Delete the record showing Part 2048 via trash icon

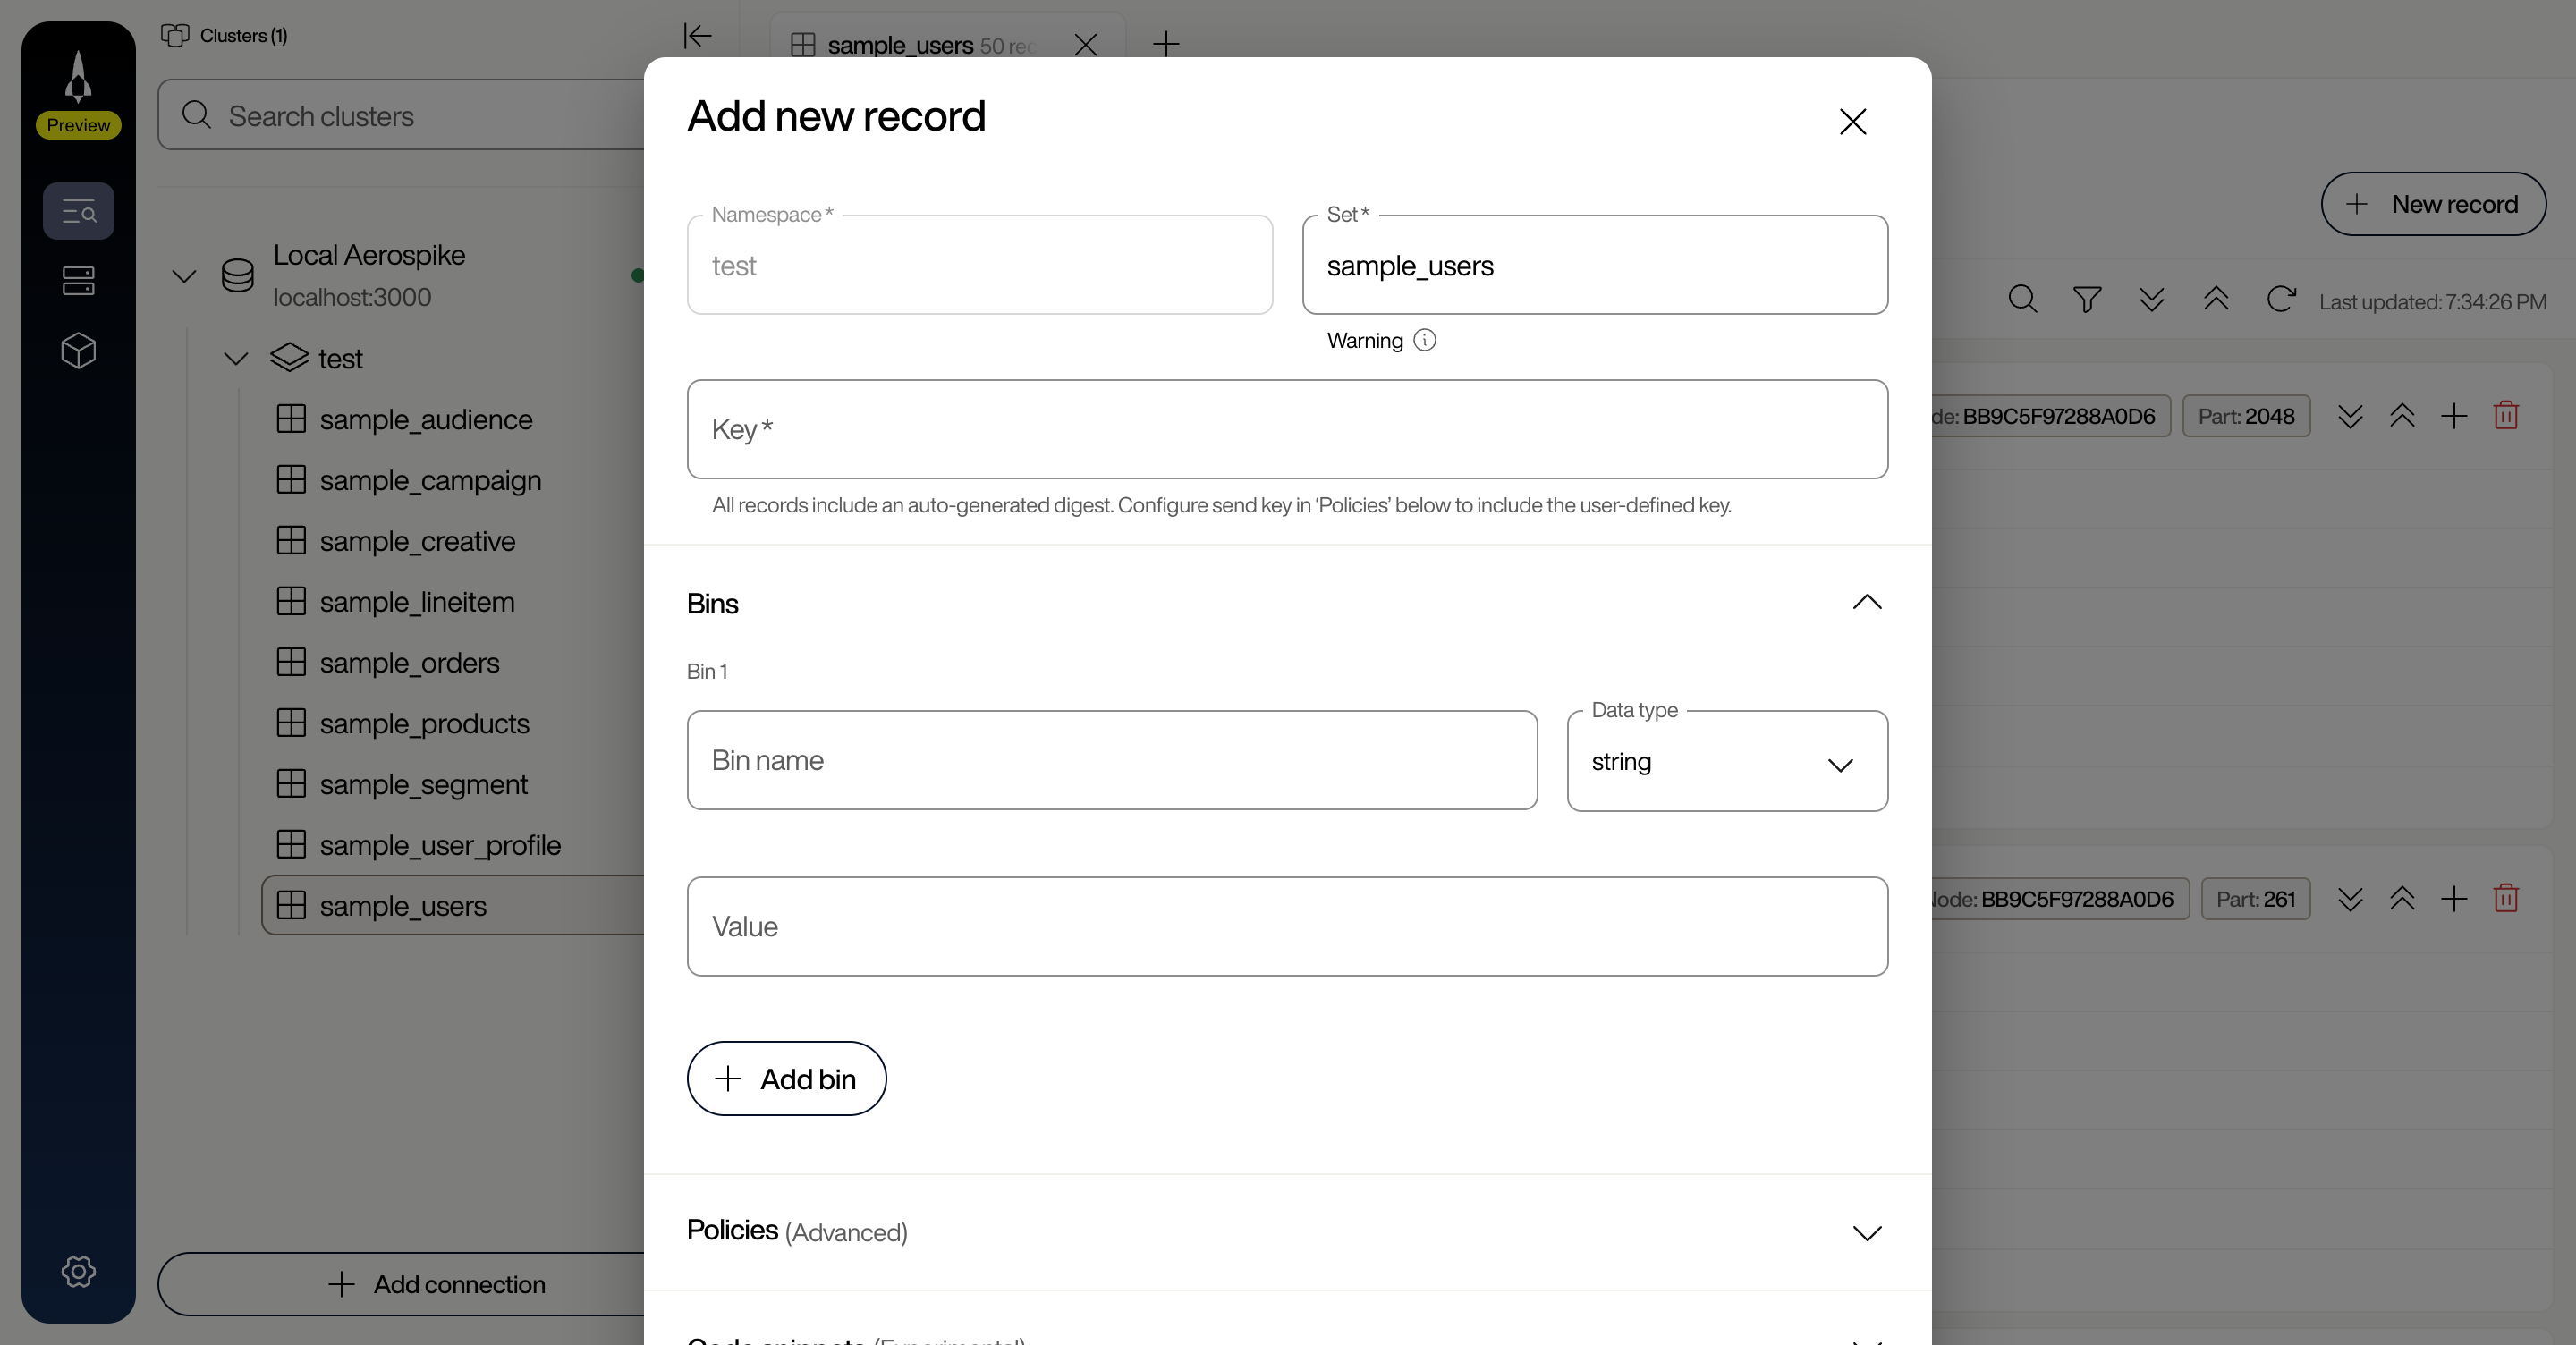coord(2506,415)
